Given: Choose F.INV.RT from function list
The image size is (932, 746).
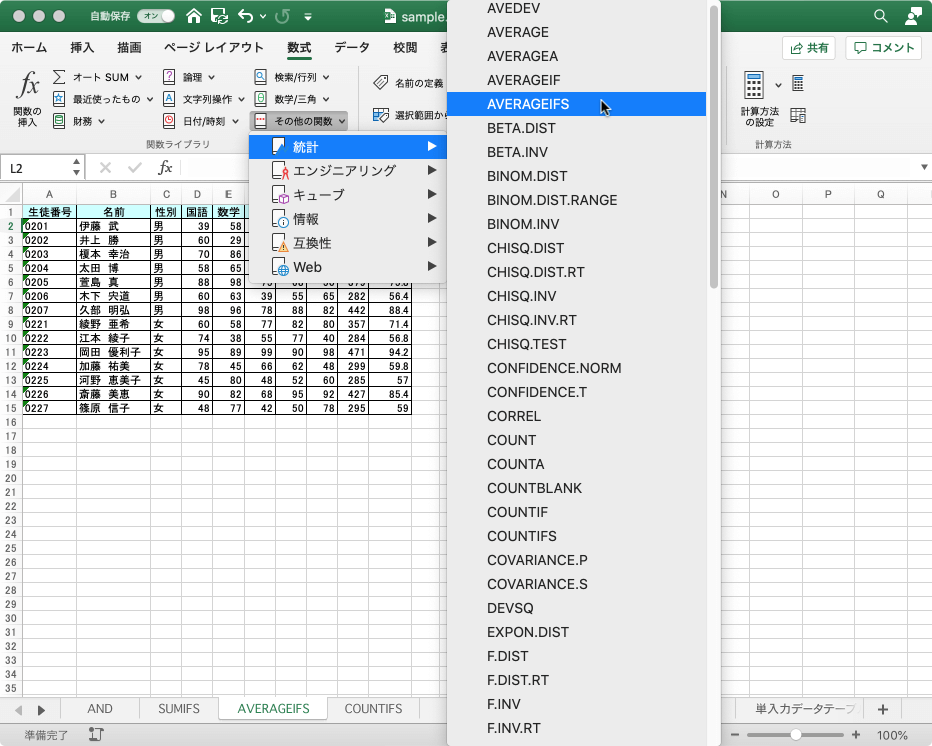Looking at the screenshot, I should pyautogui.click(x=576, y=728).
